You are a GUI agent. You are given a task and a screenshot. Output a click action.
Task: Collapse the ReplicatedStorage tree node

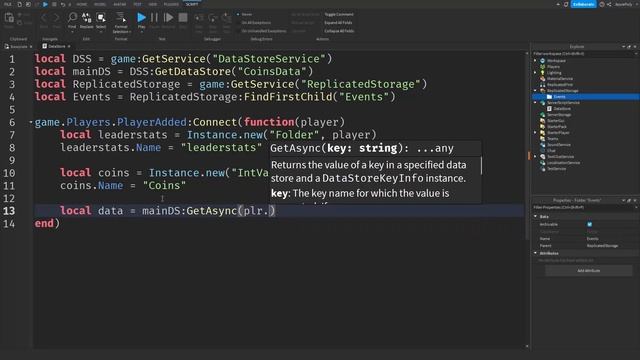pos(536,91)
